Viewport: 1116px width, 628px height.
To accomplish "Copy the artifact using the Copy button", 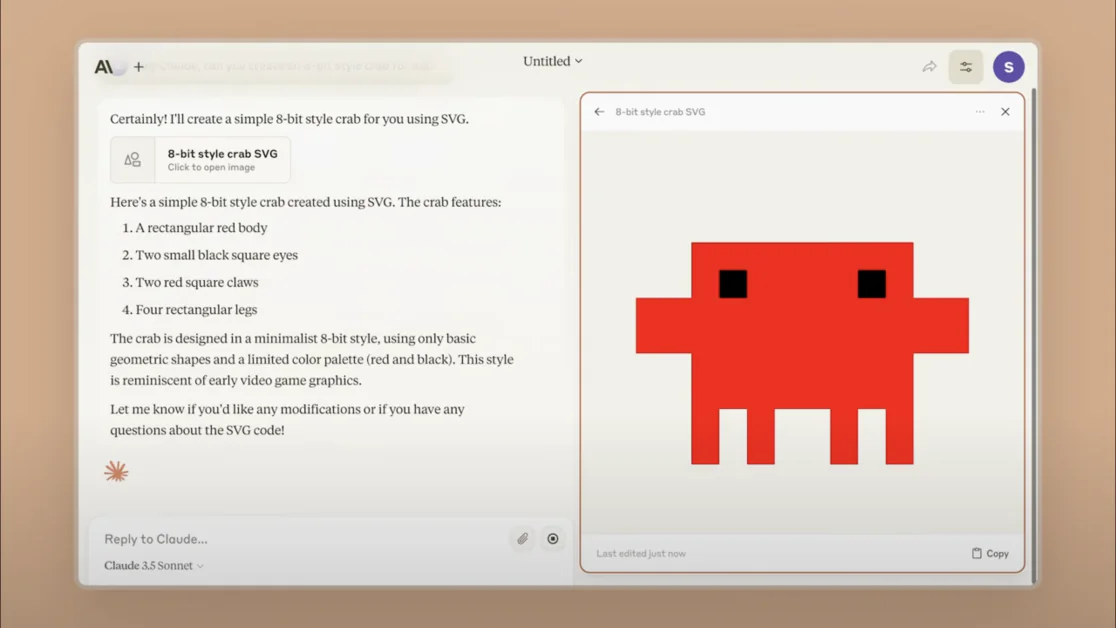I will click(x=990, y=553).
